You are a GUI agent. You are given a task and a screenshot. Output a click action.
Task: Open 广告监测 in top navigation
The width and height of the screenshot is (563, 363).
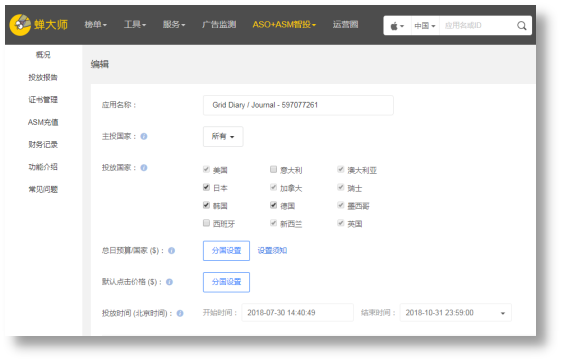tap(219, 24)
